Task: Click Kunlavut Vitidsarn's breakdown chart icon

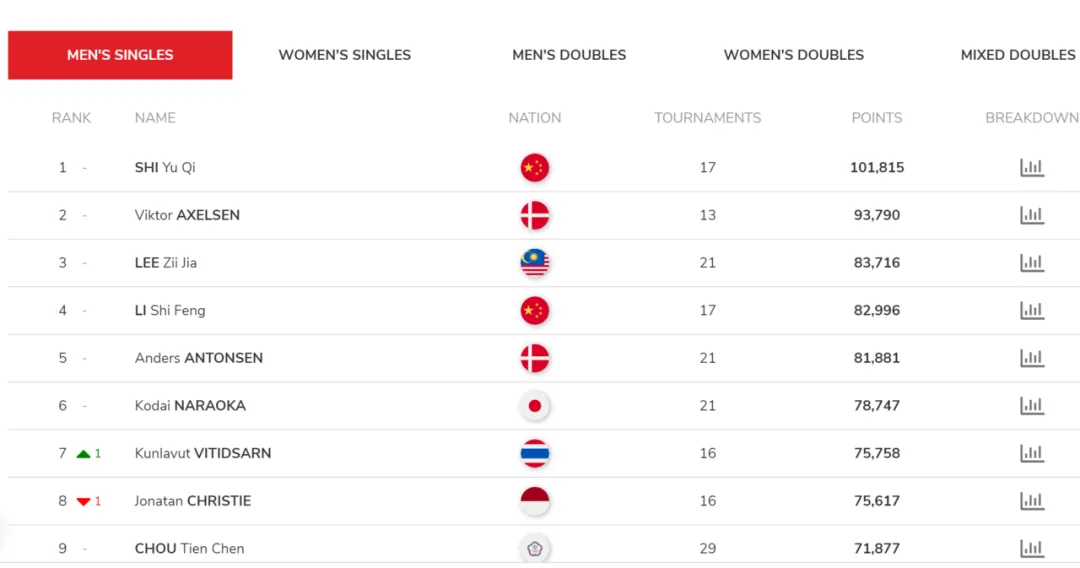Action: click(1032, 454)
